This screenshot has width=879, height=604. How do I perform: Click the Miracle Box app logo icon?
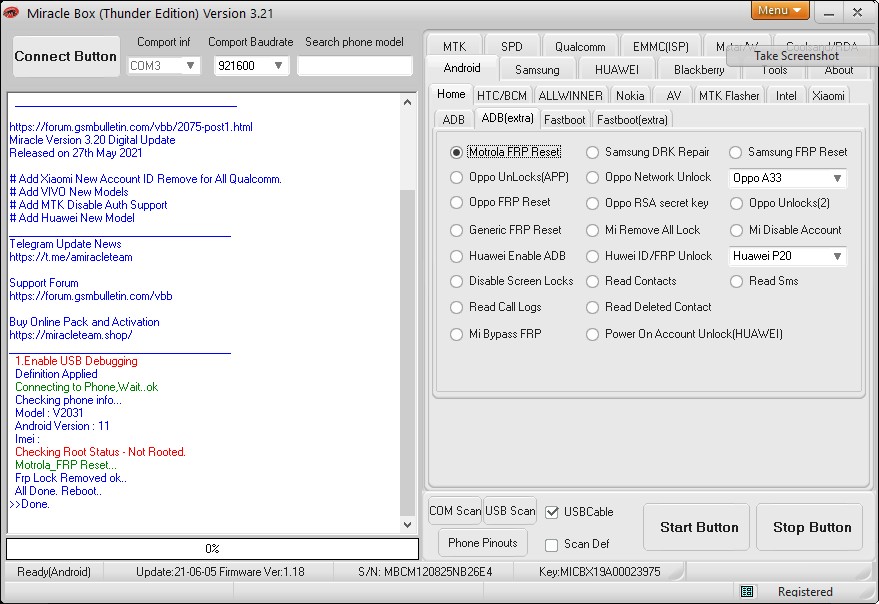pyautogui.click(x=10, y=12)
